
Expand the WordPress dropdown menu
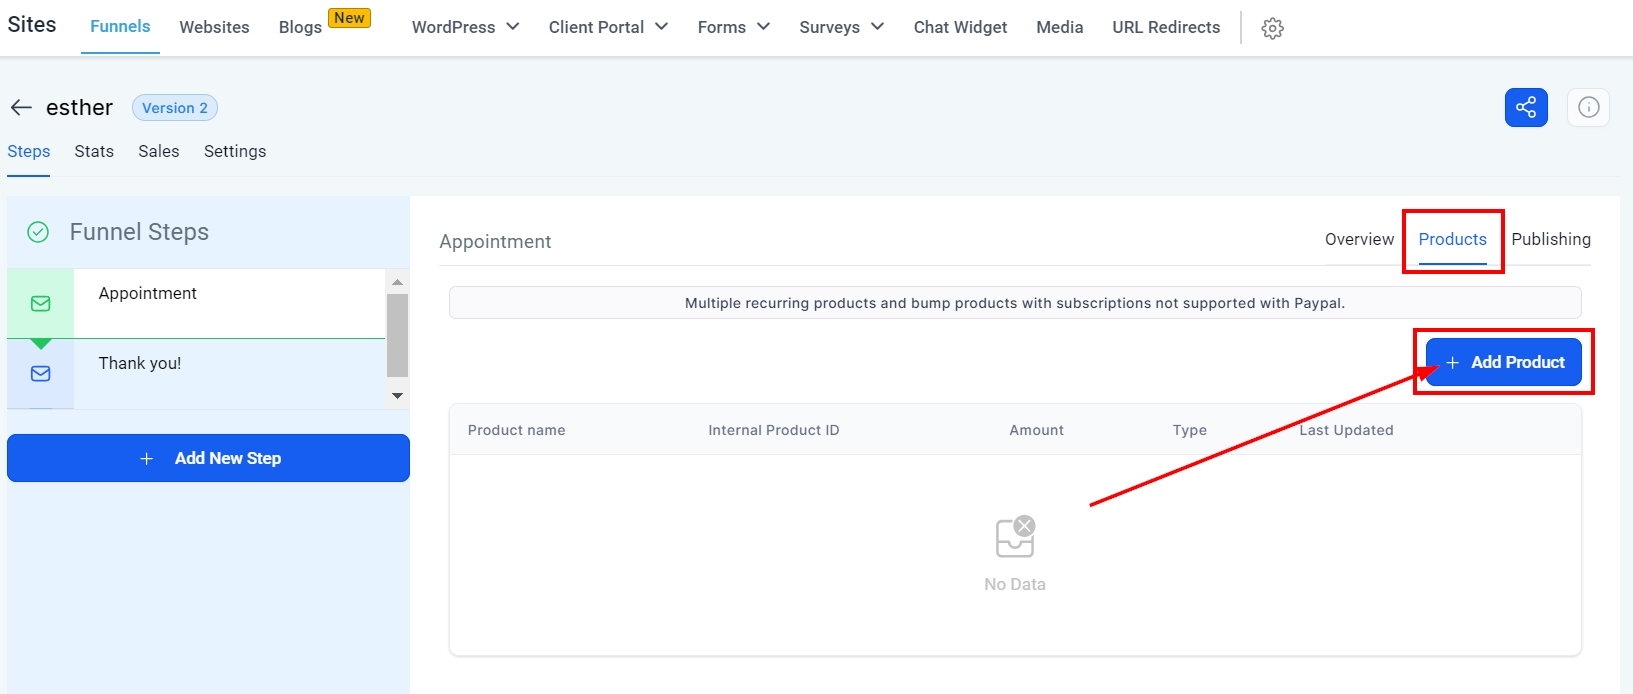(465, 27)
